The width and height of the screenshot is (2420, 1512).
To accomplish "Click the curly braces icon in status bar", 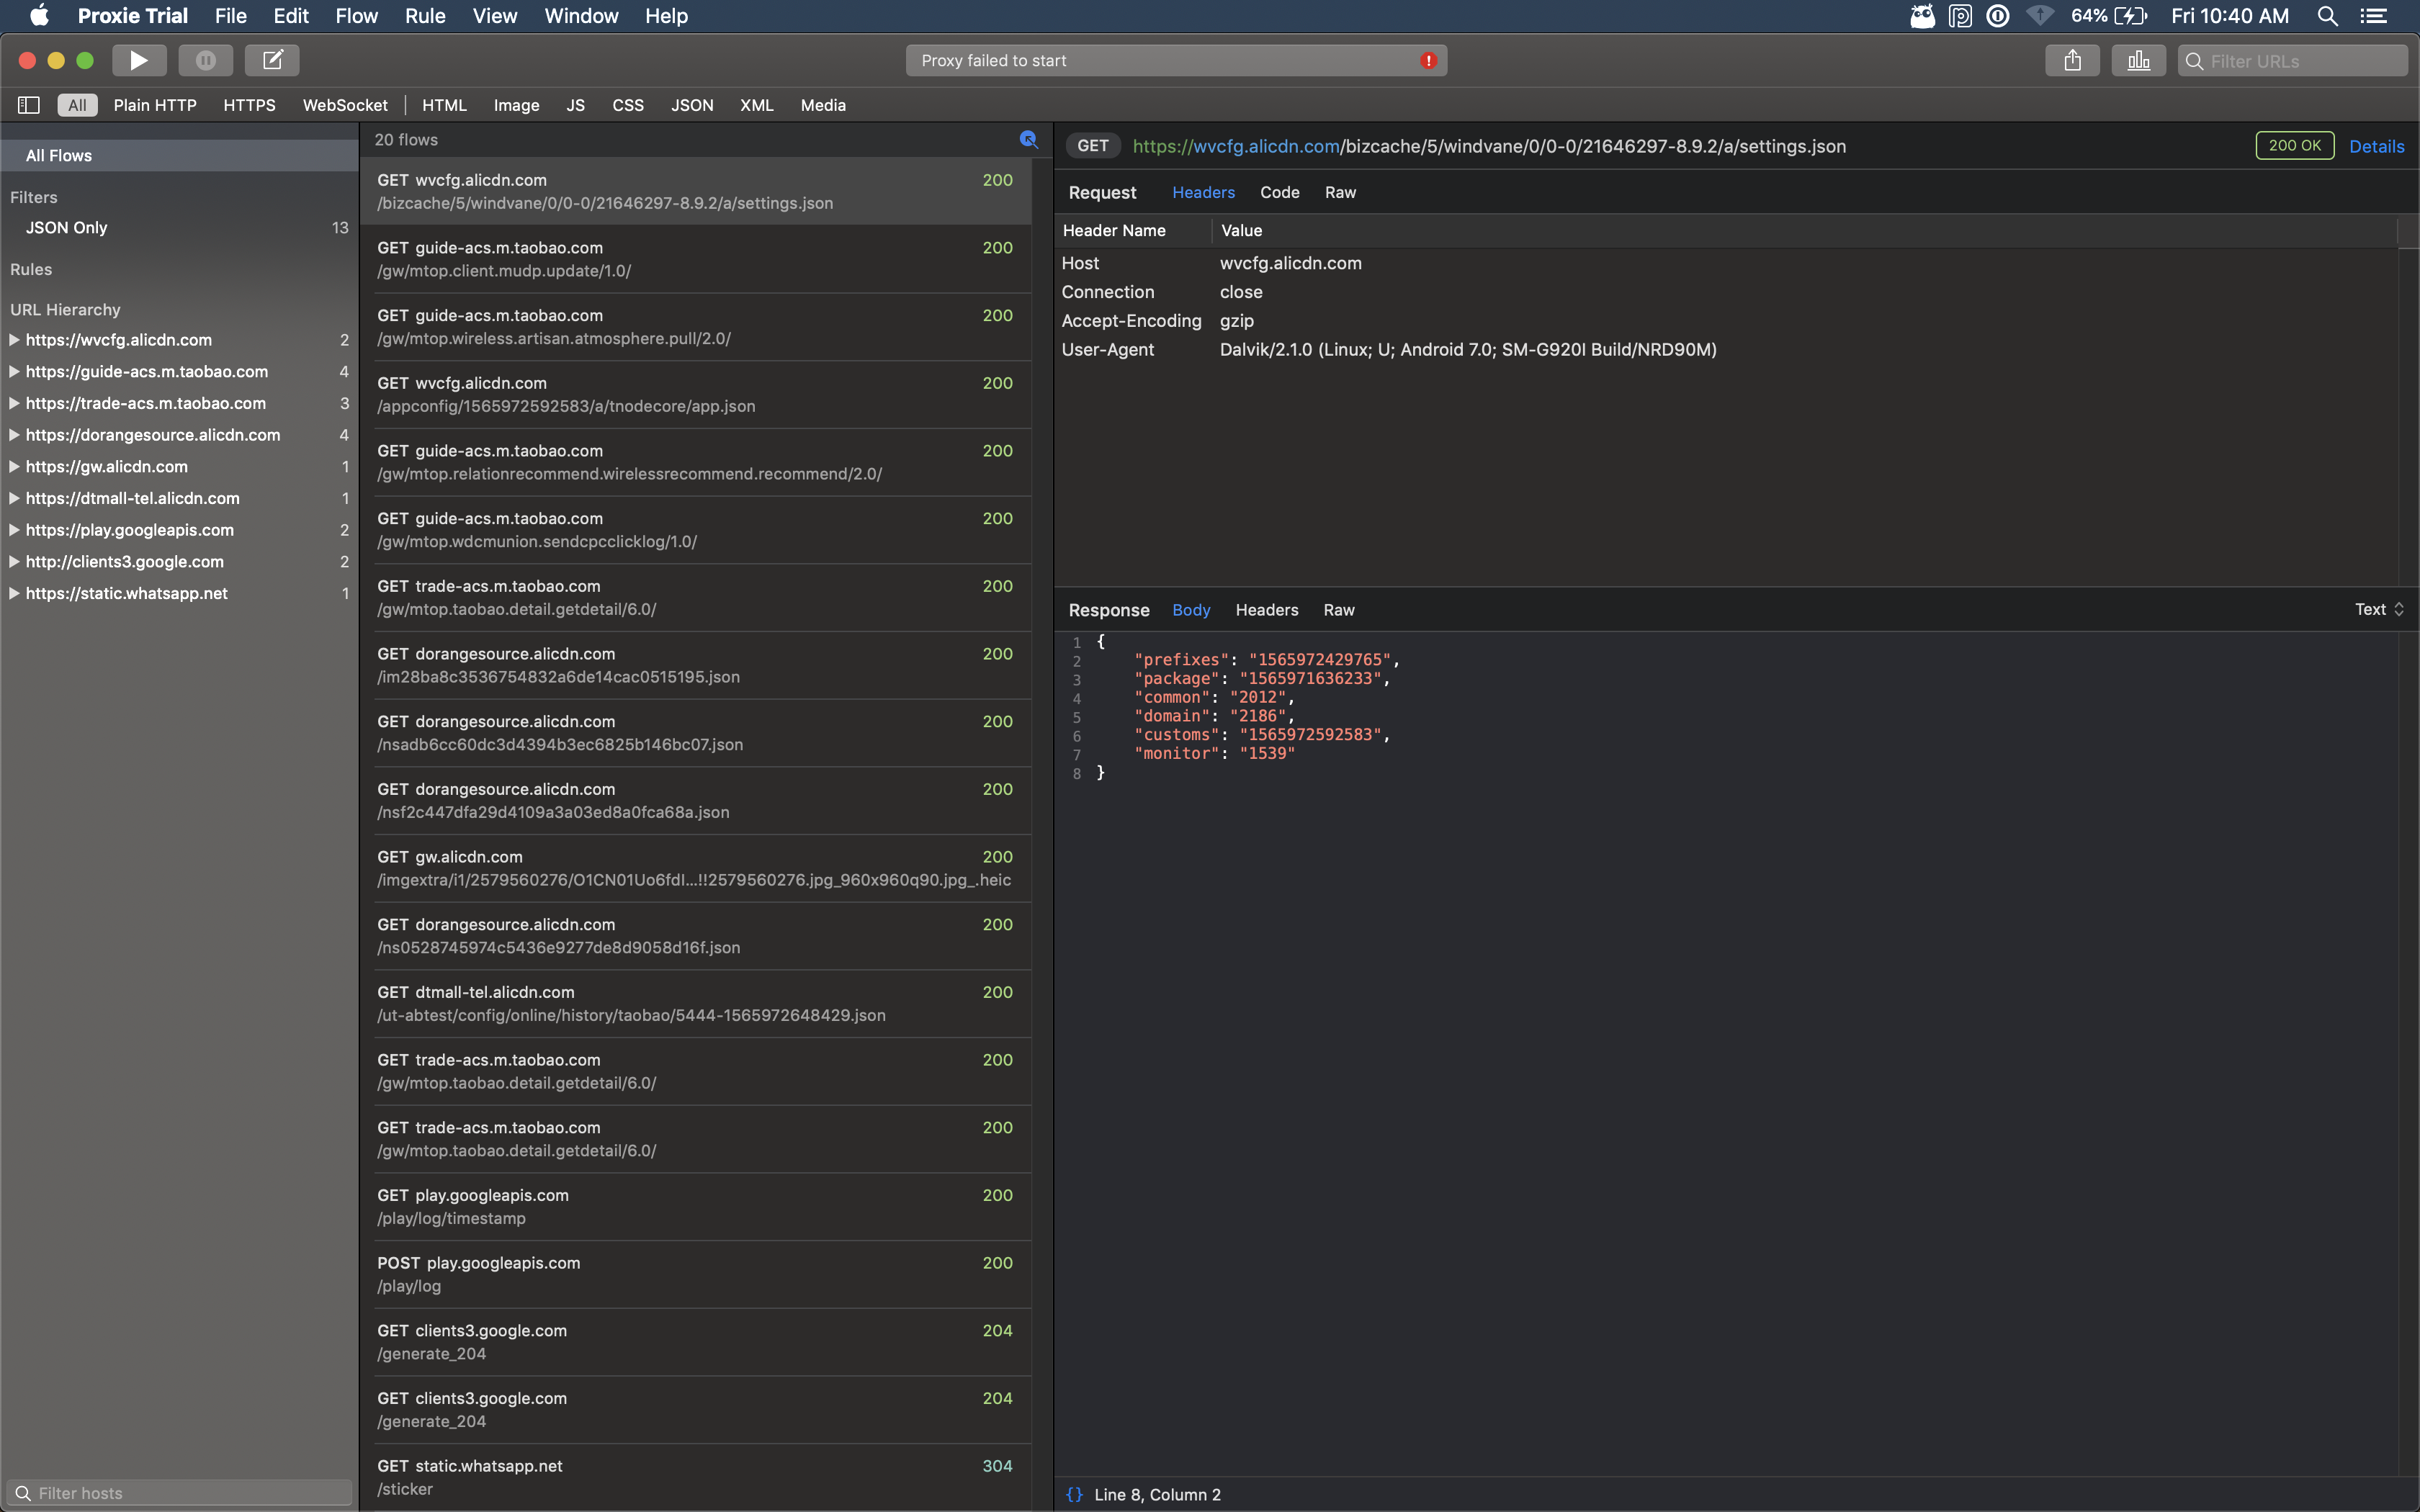I will (1074, 1494).
